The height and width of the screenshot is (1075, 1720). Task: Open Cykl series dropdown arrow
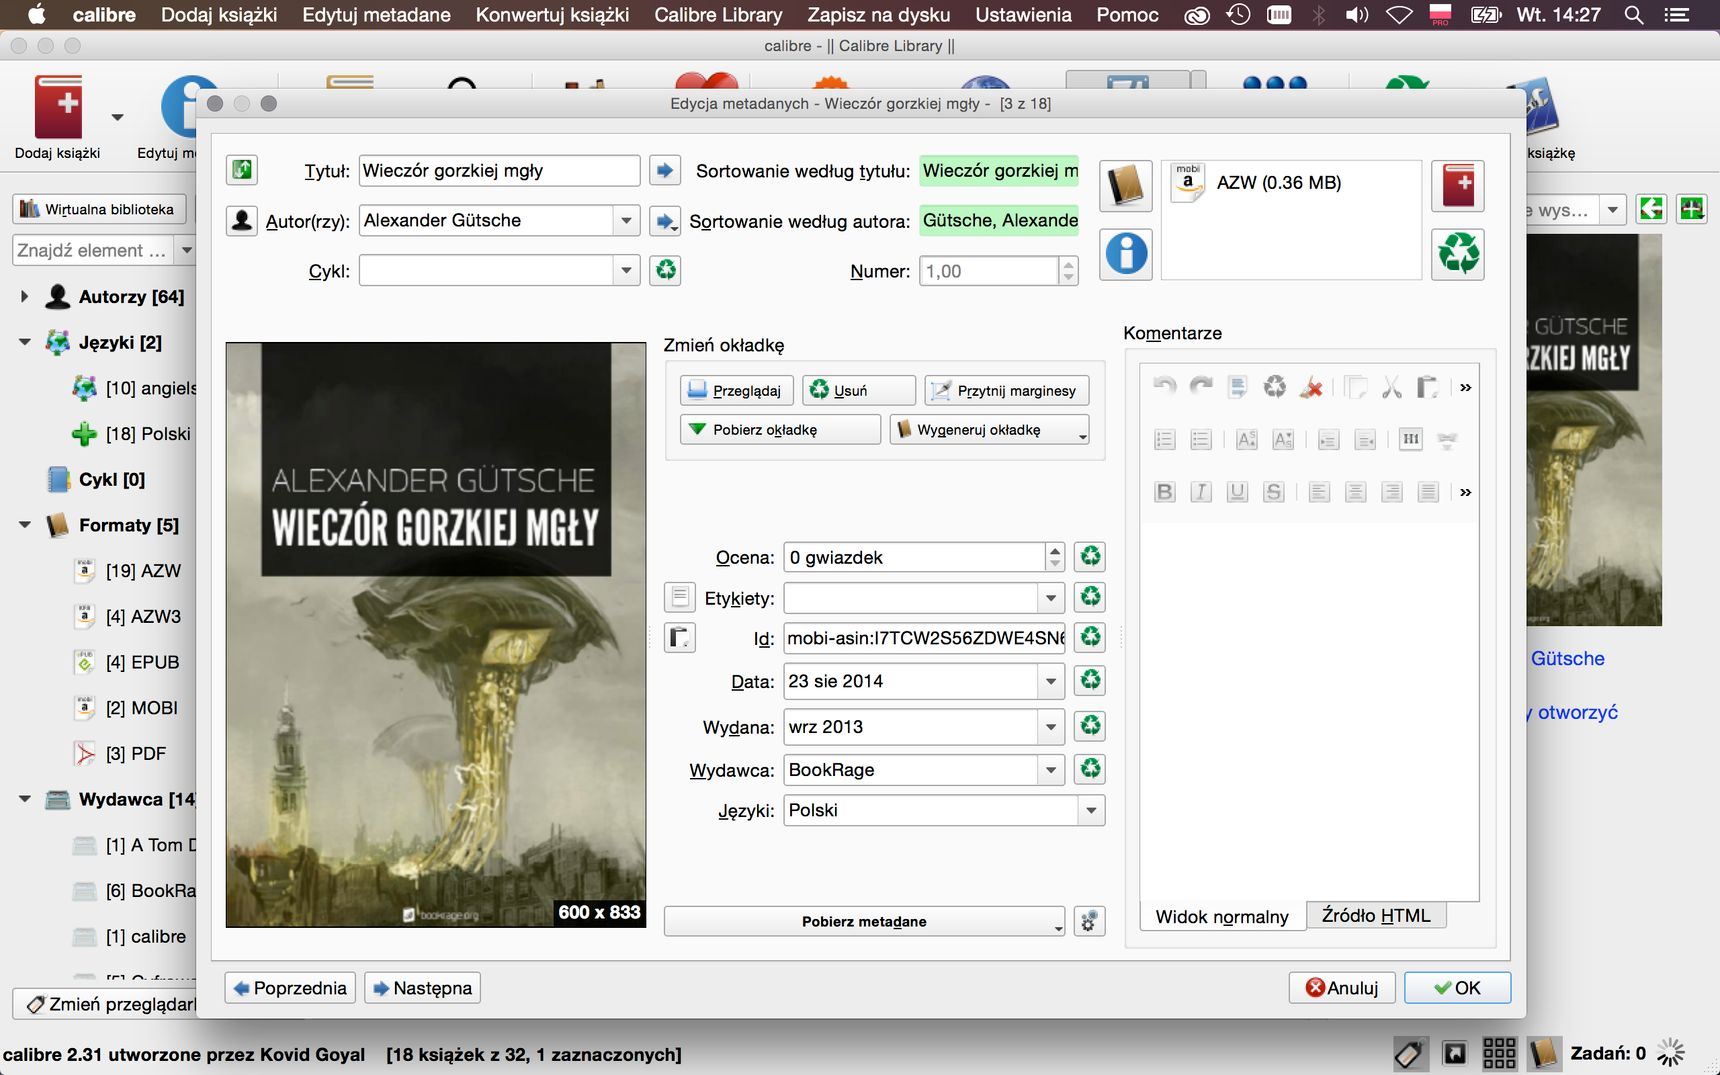626,270
